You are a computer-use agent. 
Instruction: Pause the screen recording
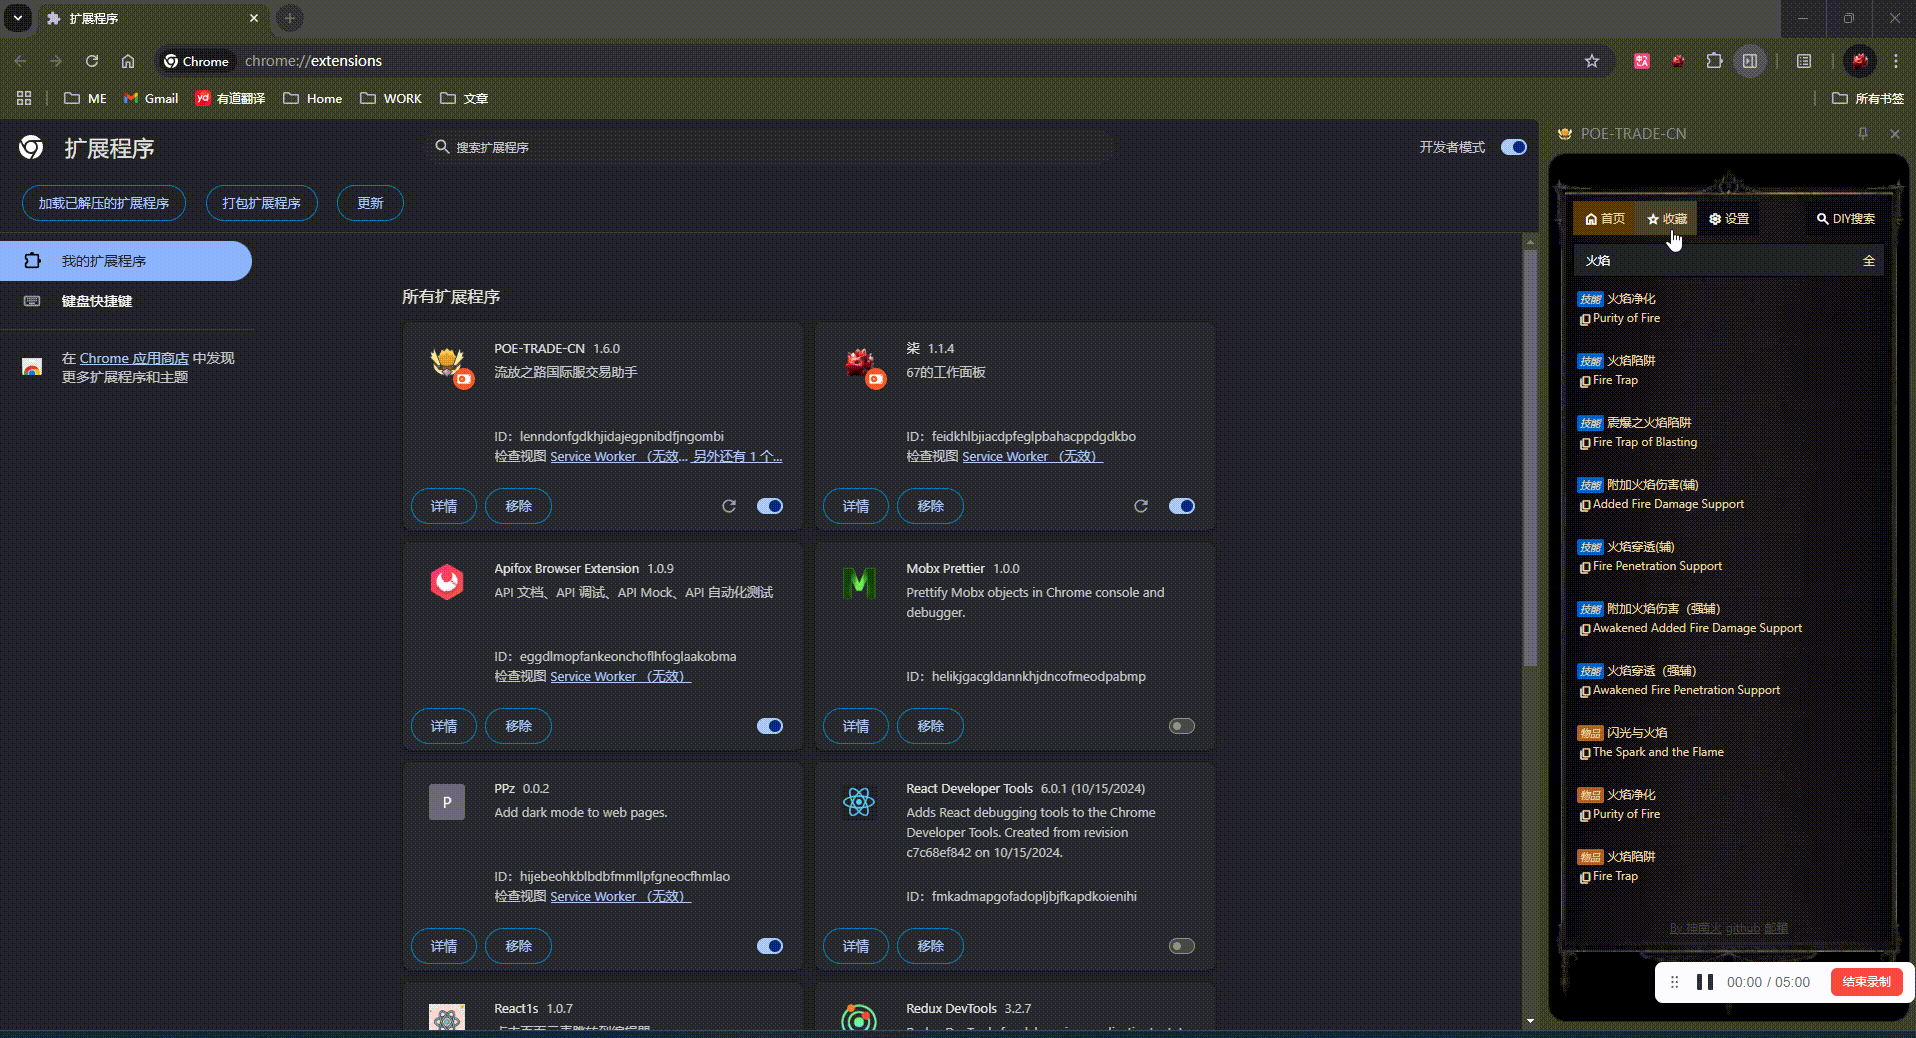coord(1705,982)
